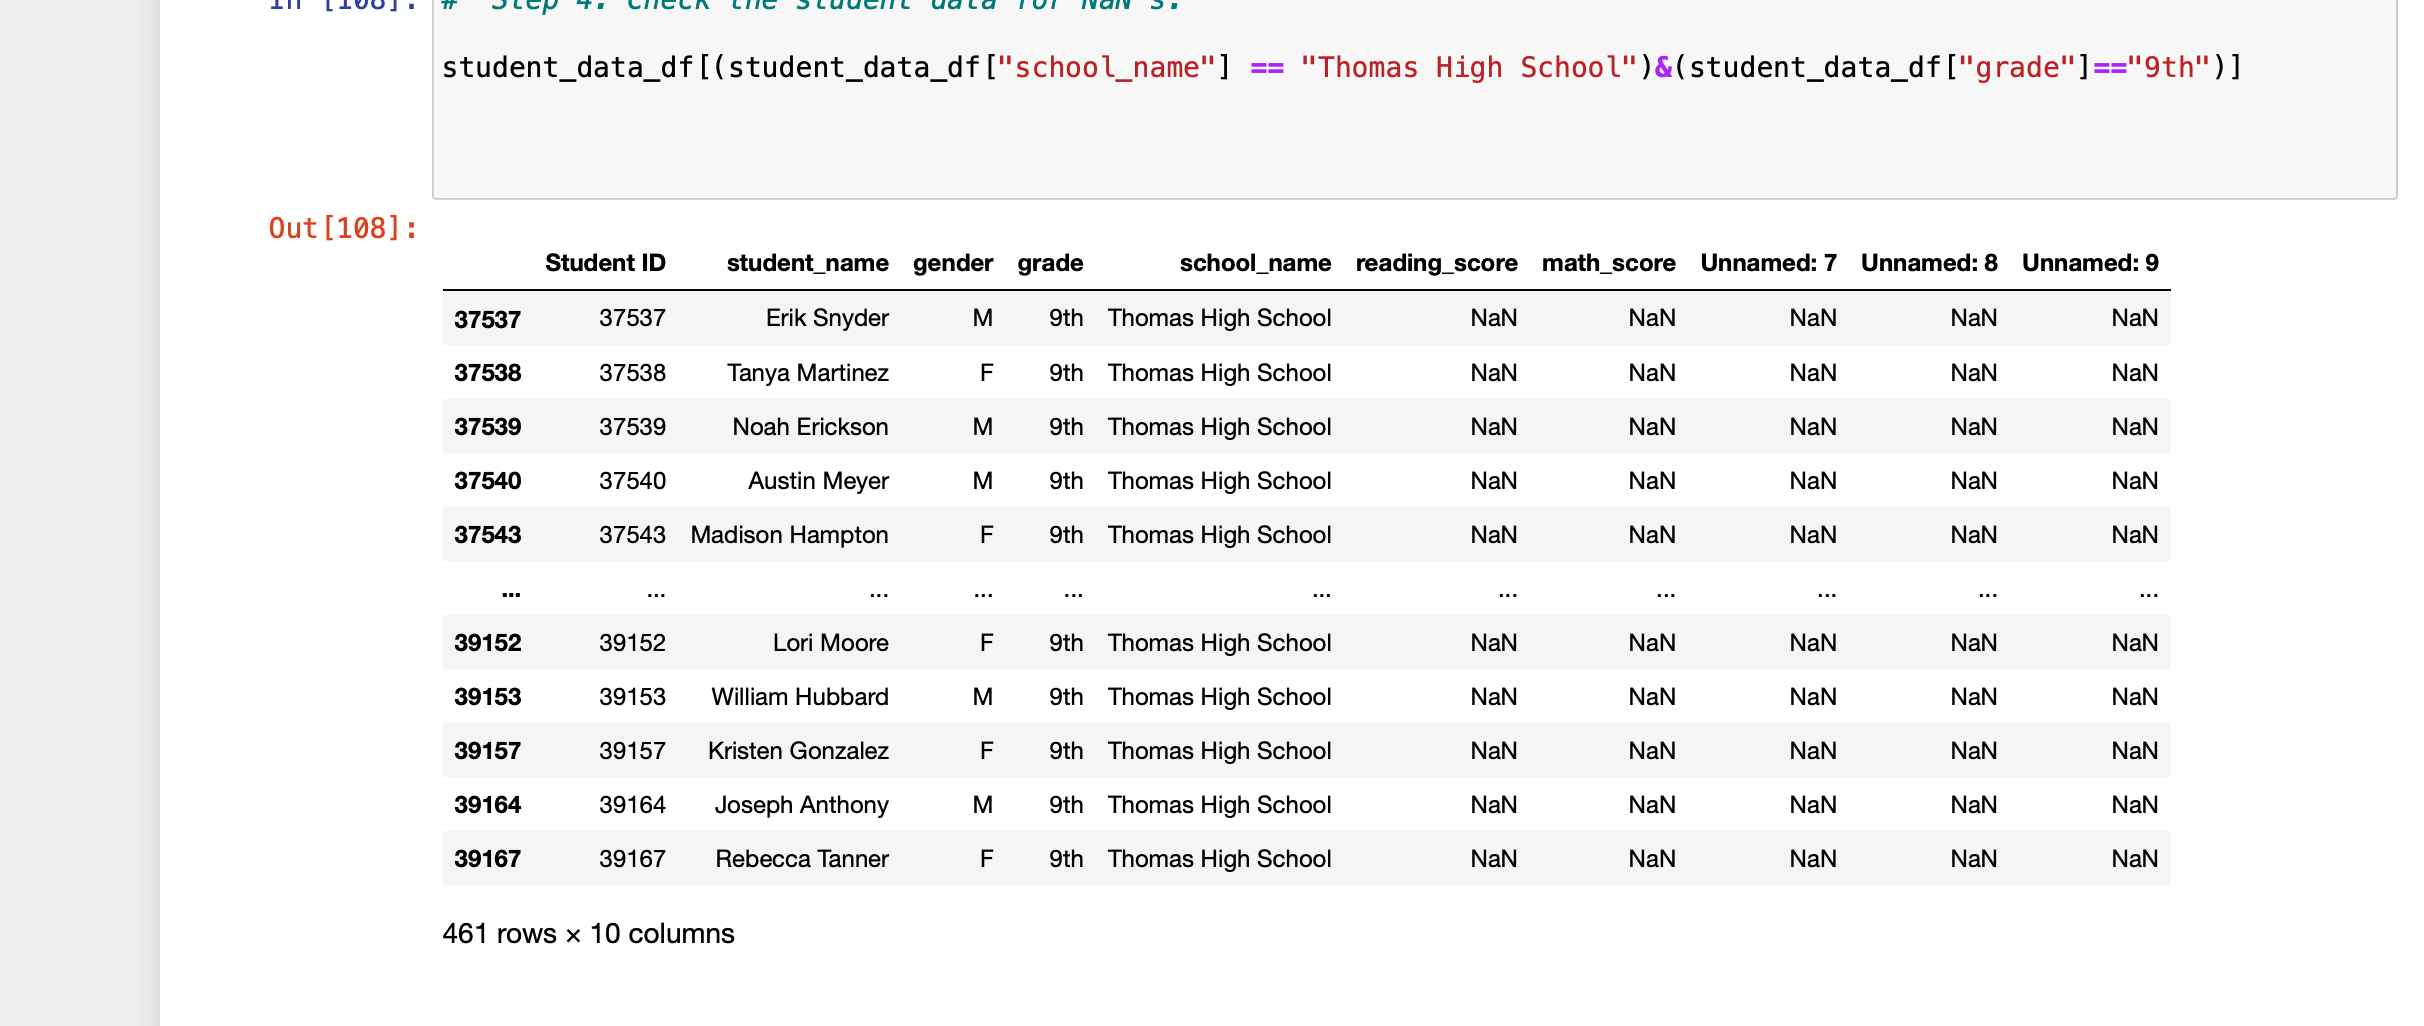Click the name Austin Meyer
Image resolution: width=2424 pixels, height=1026 pixels.
pos(818,481)
